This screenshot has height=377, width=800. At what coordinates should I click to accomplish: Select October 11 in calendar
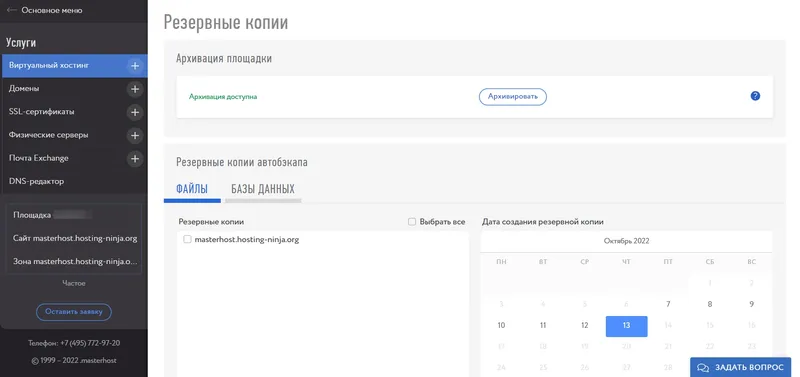[543, 325]
